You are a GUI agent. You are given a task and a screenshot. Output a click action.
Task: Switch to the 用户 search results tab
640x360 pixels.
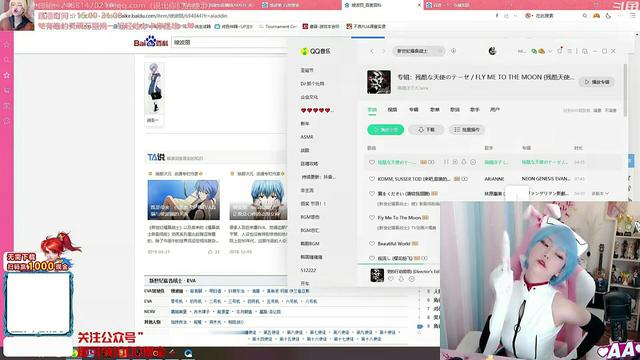(495, 109)
